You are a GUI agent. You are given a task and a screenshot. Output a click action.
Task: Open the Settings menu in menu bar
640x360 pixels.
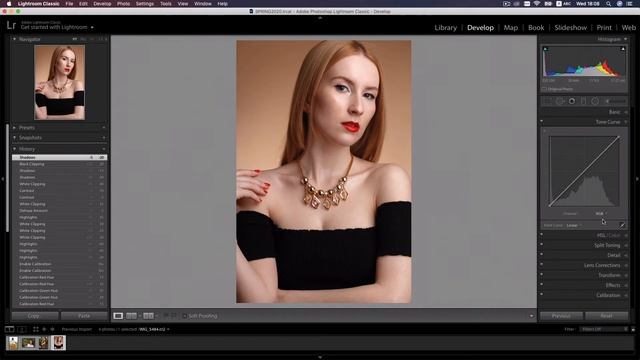tap(144, 4)
